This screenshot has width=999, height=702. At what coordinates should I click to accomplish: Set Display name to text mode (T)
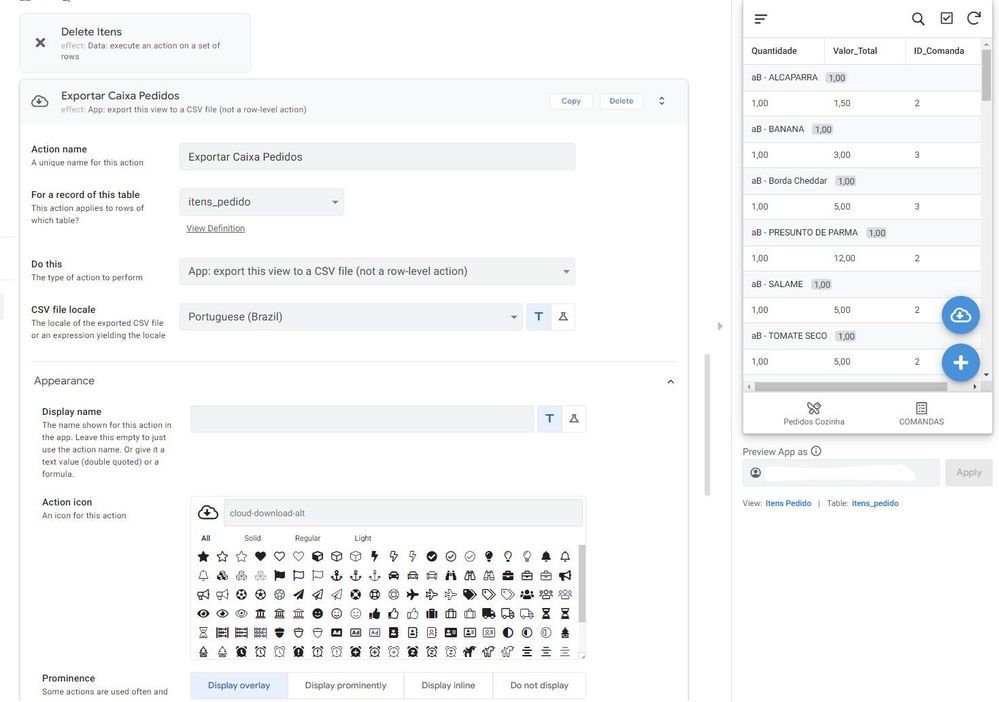[550, 419]
